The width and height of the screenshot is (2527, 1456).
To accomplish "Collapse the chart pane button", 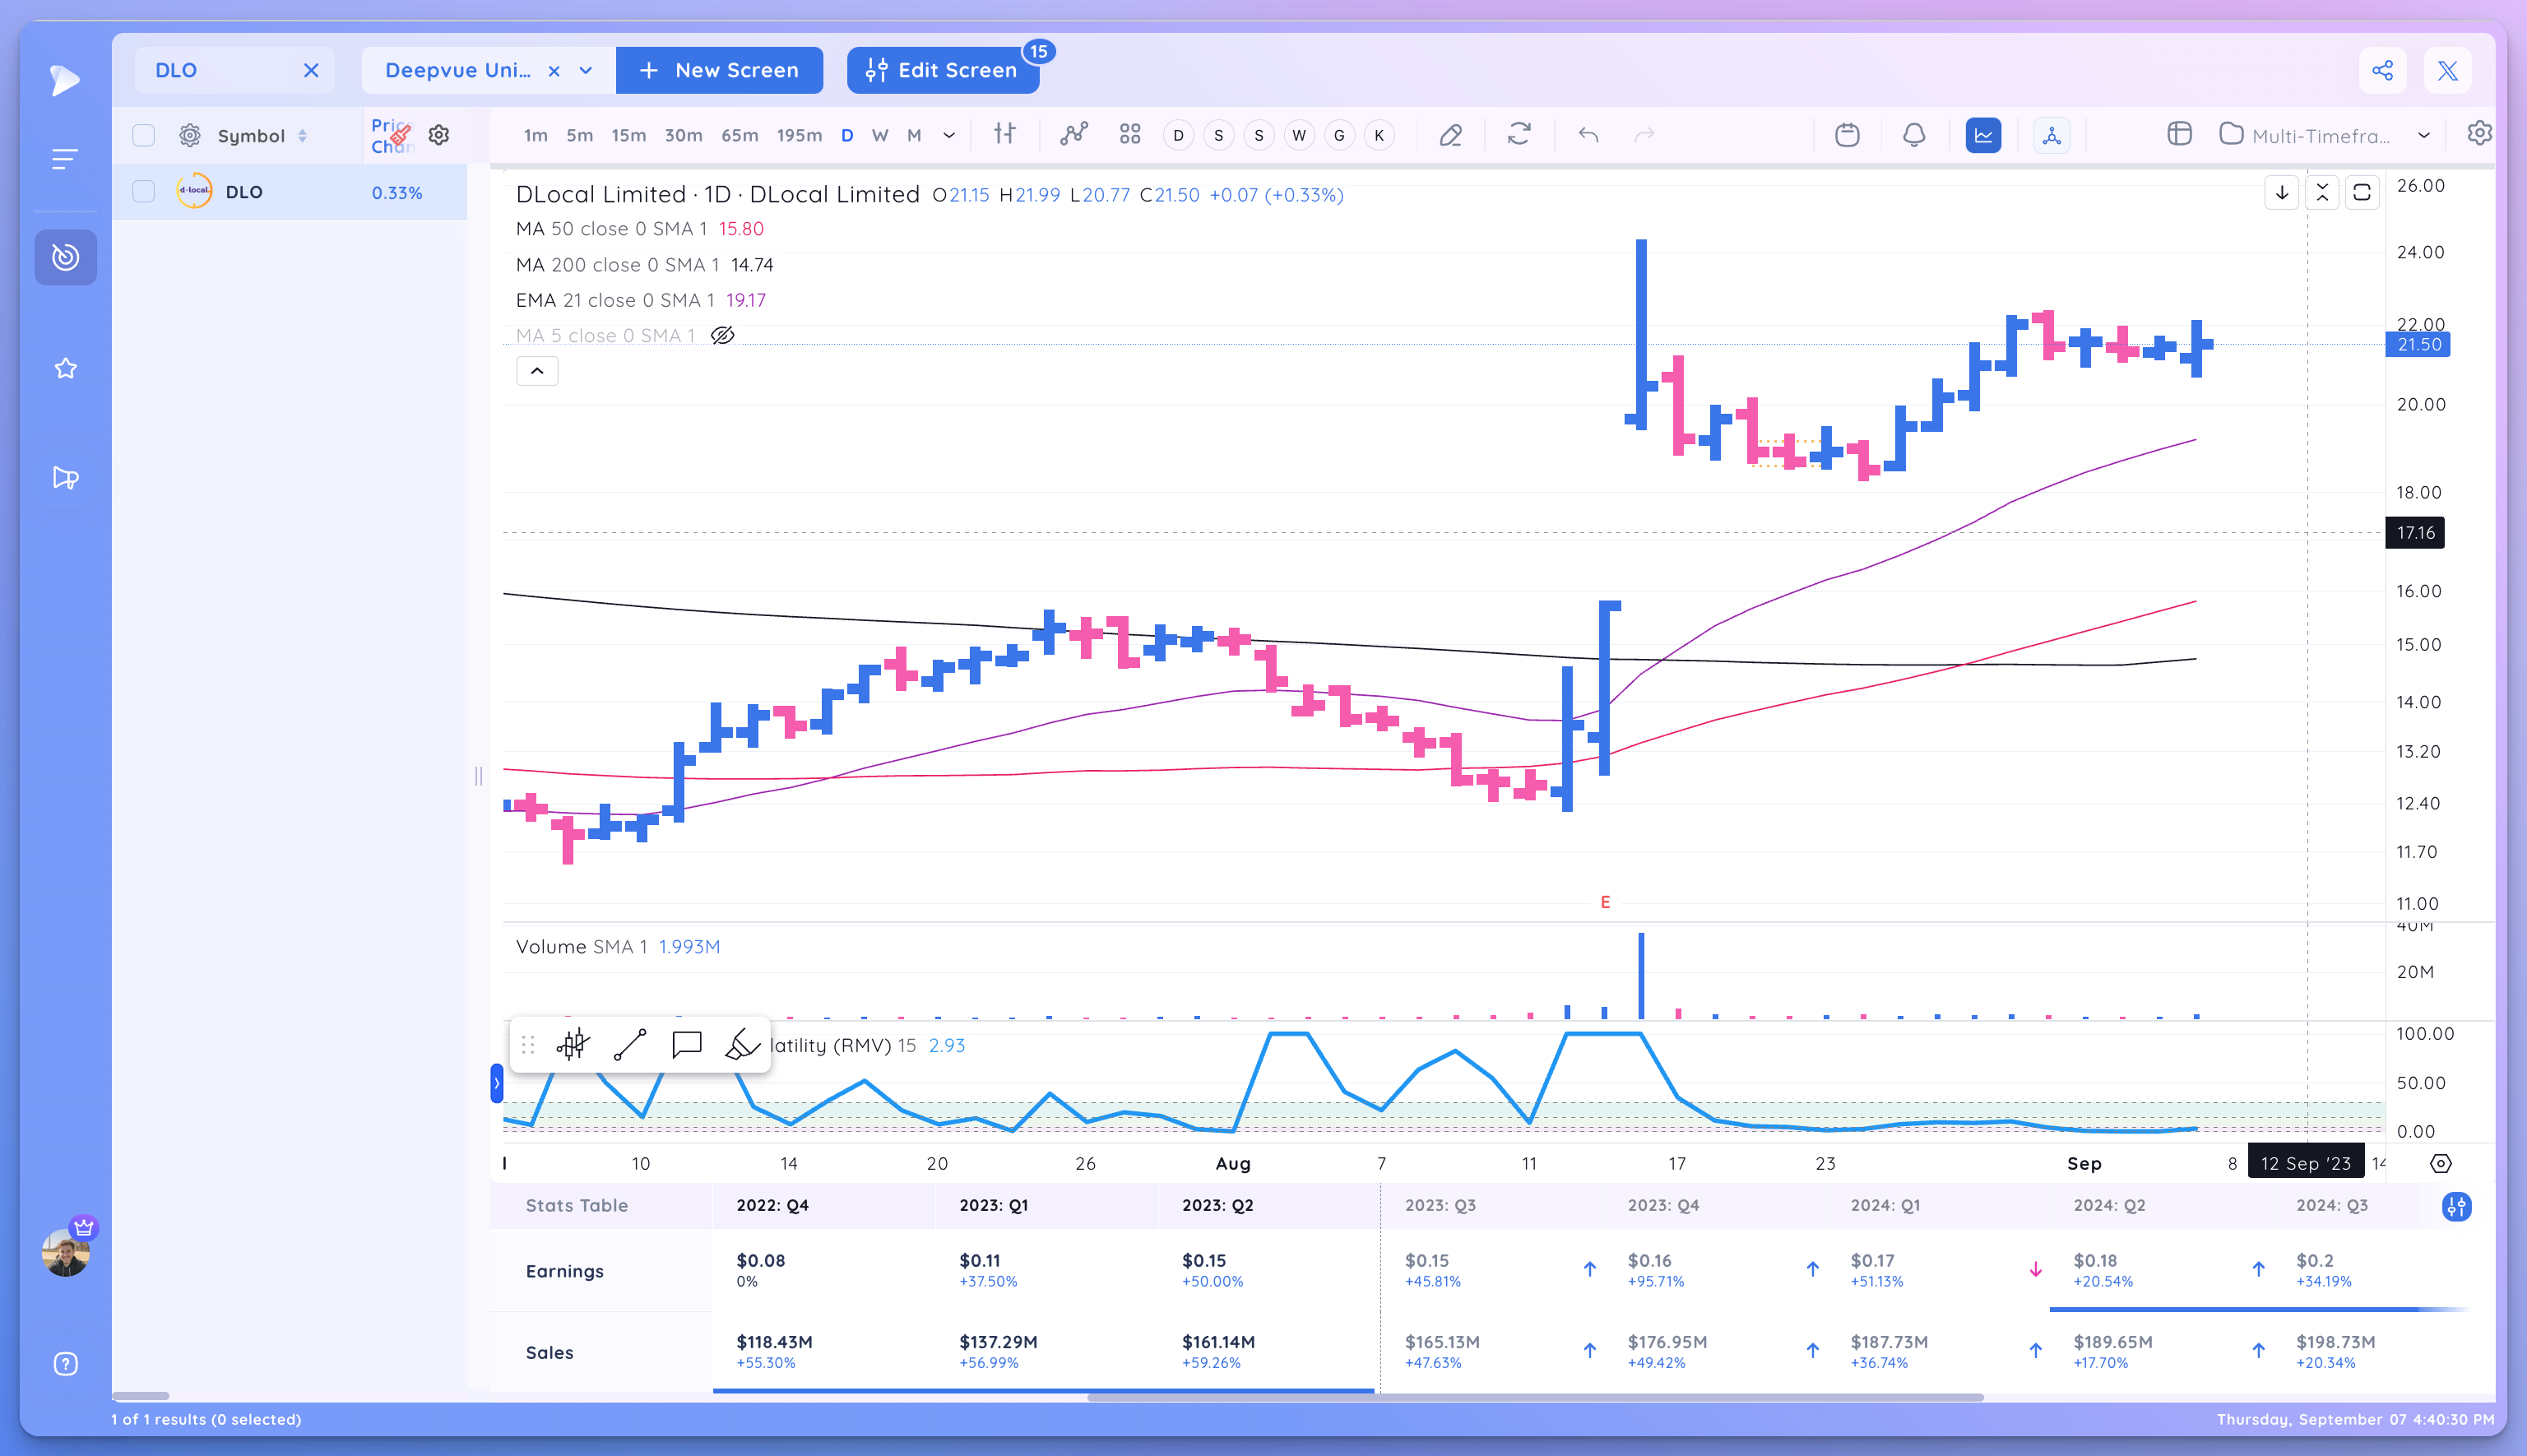I will pos(2322,192).
